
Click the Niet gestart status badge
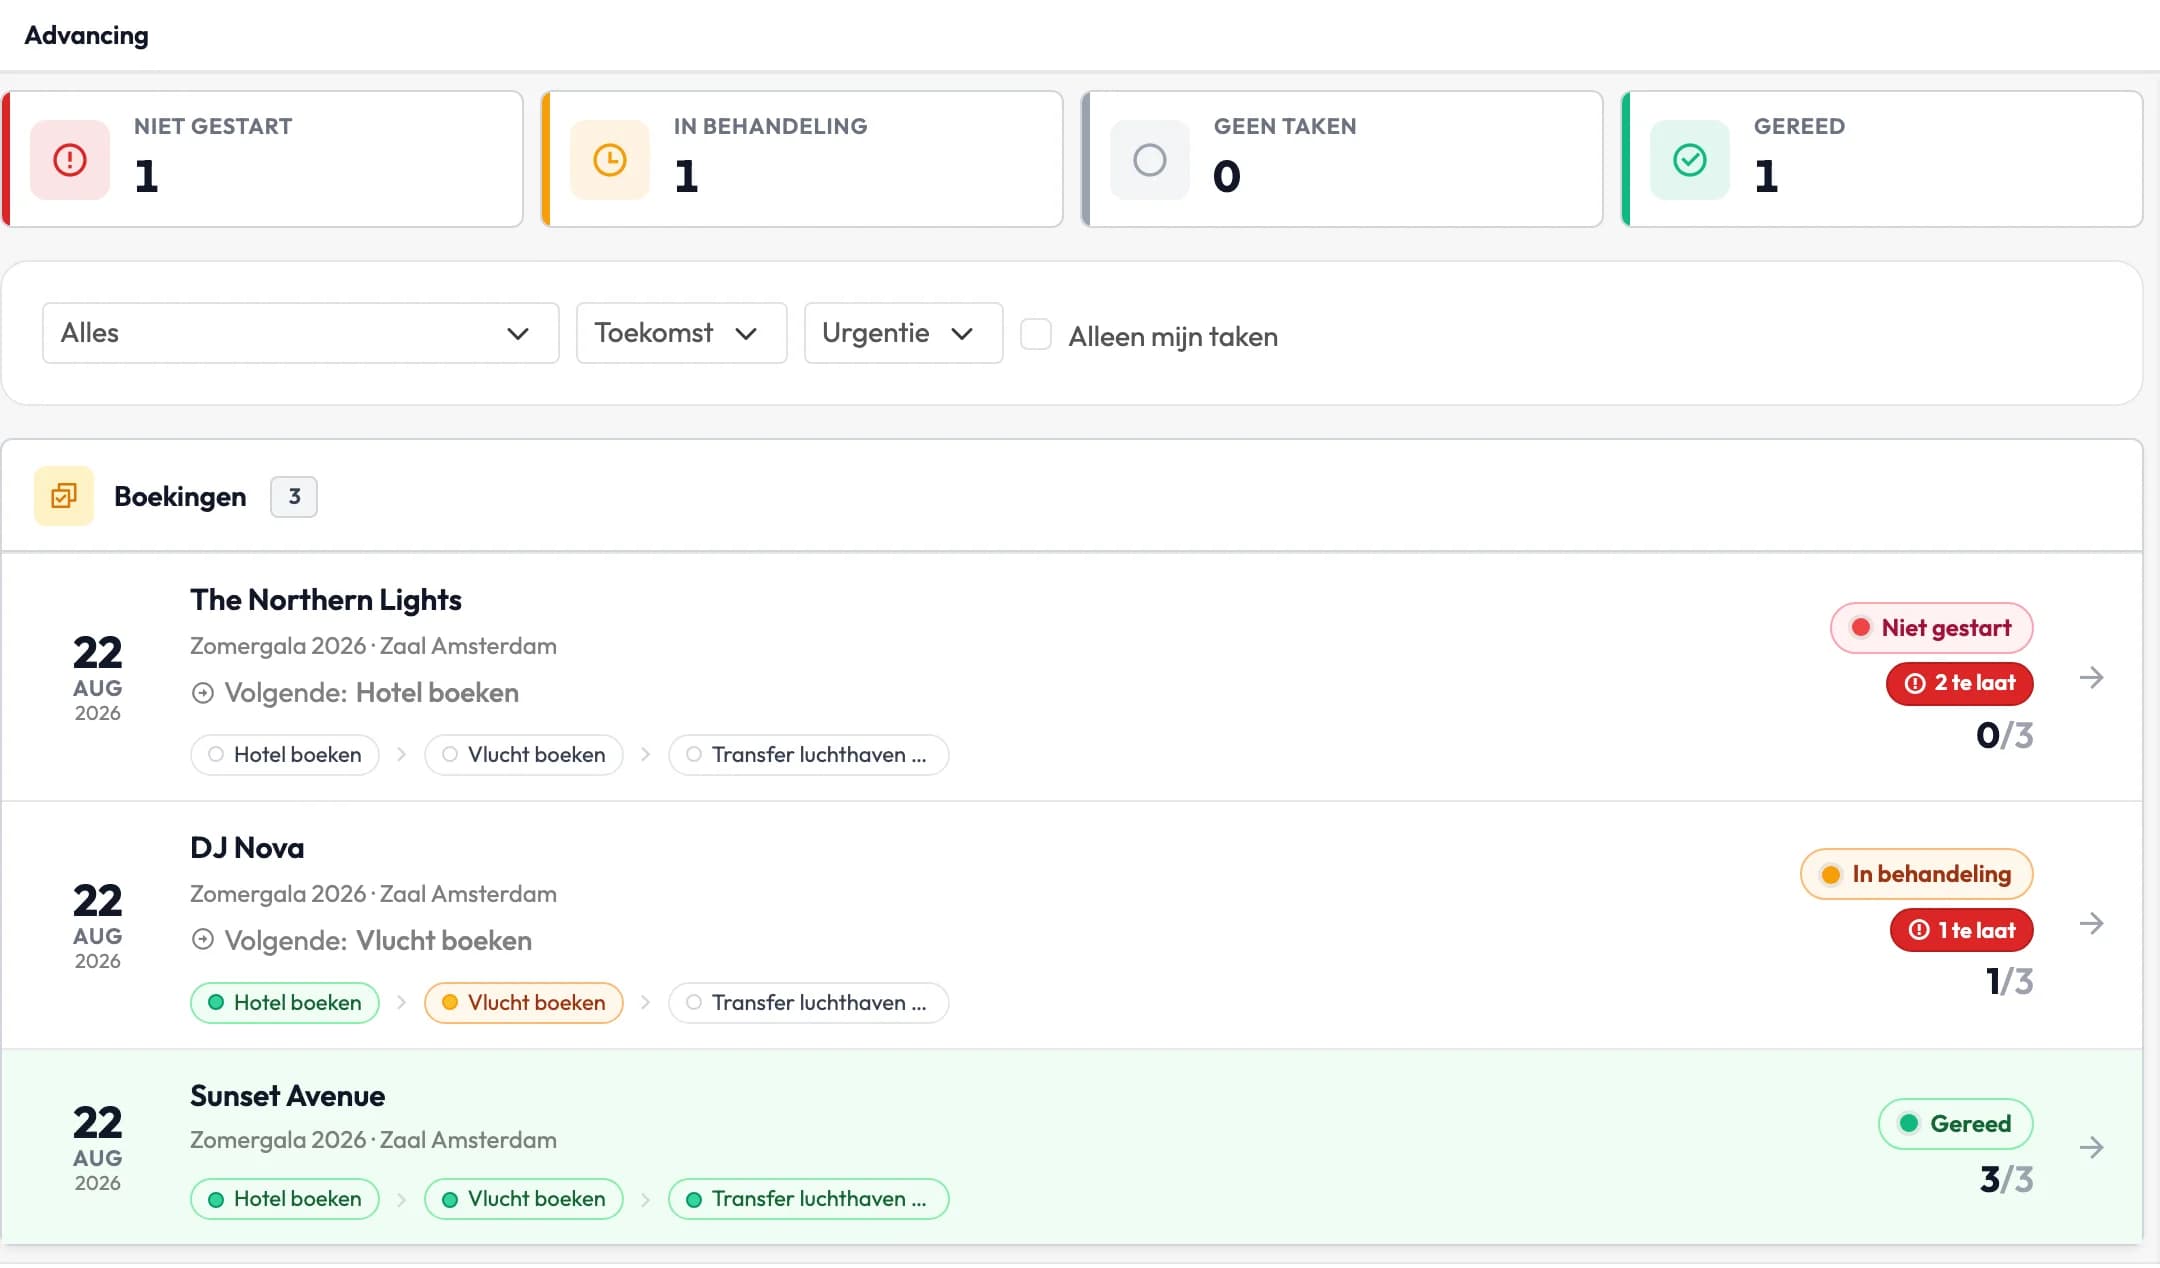[x=1932, y=628]
